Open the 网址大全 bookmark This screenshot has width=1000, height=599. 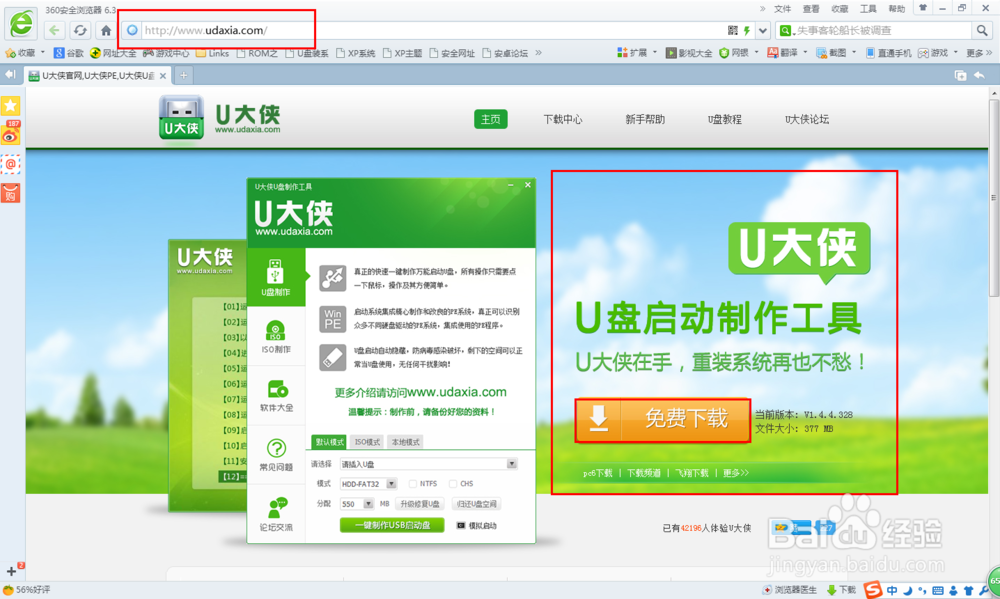pos(114,53)
